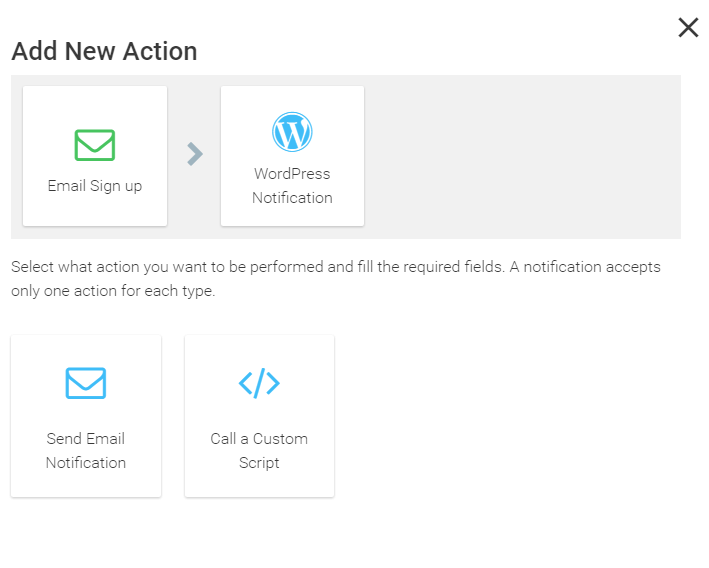Choose the Call a Custom Script card
Viewport: 709px width, 568px height.
pyautogui.click(x=259, y=415)
